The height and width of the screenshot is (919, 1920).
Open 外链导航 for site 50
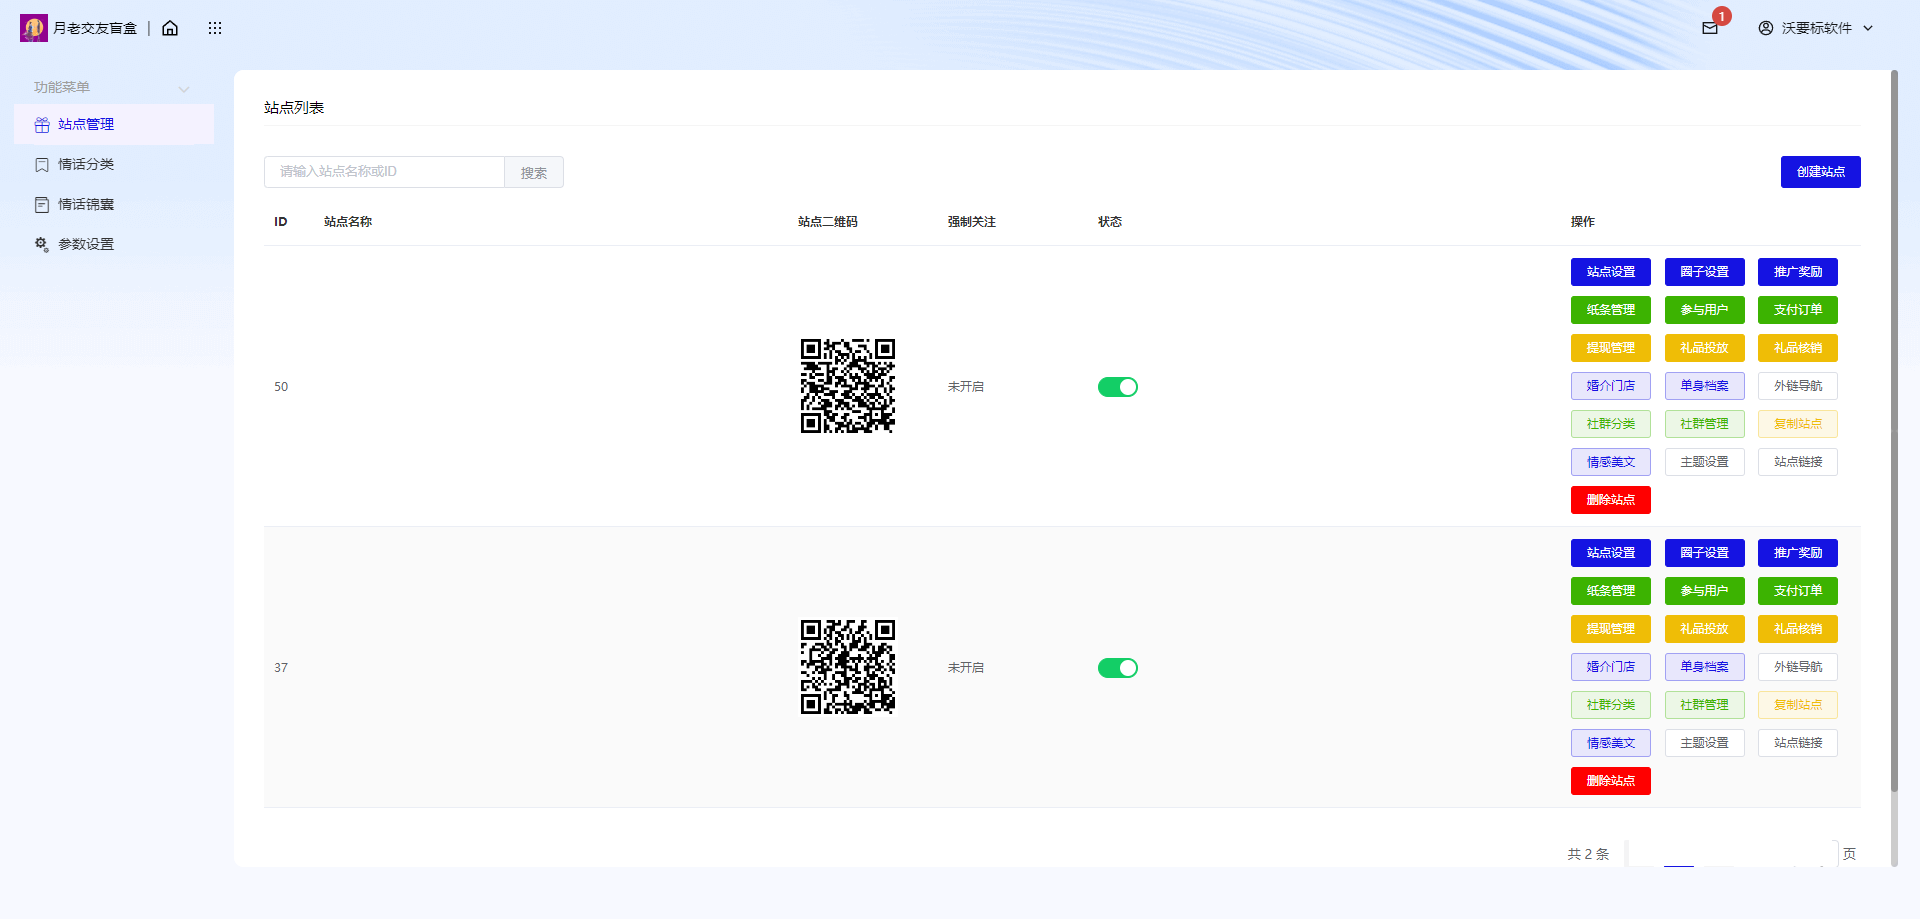tap(1798, 386)
